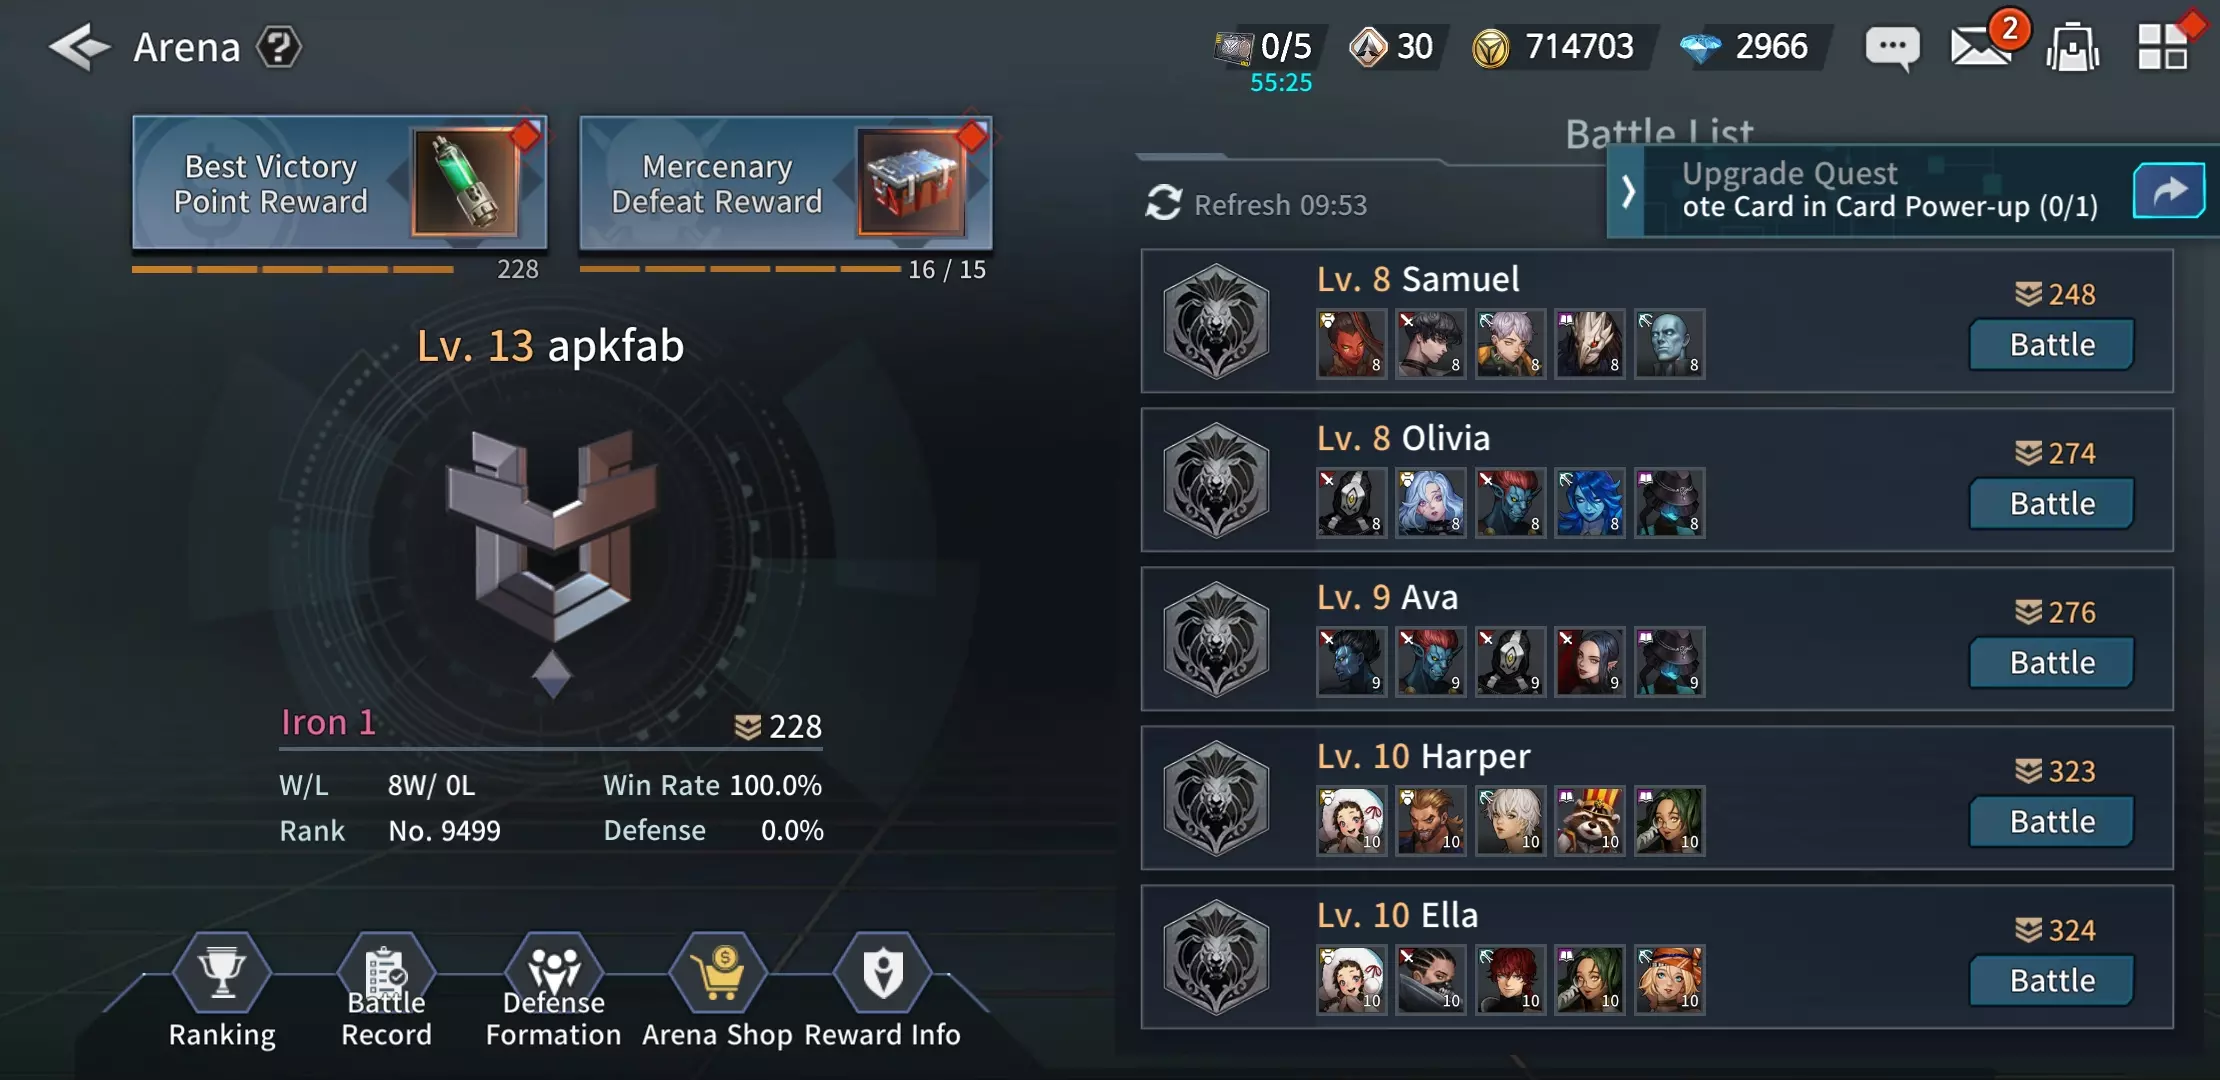Battle against Harper
The image size is (2220, 1080).
[2052, 822]
